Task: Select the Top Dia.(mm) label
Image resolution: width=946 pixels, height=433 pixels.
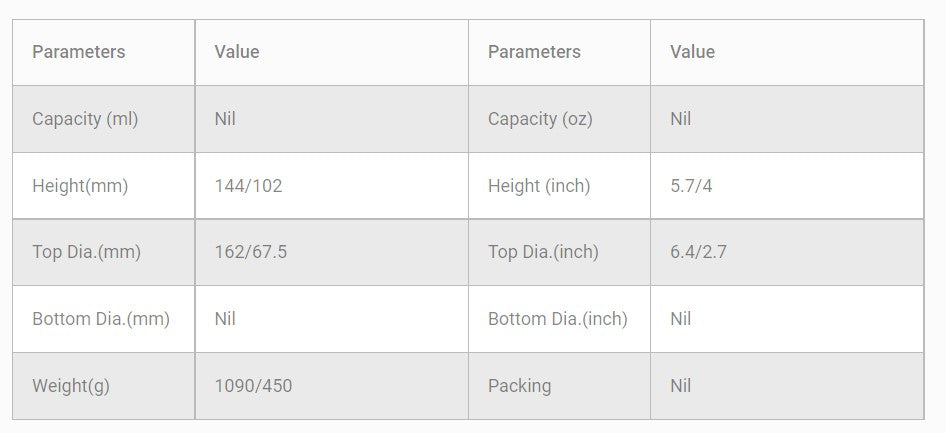Action: (86, 252)
